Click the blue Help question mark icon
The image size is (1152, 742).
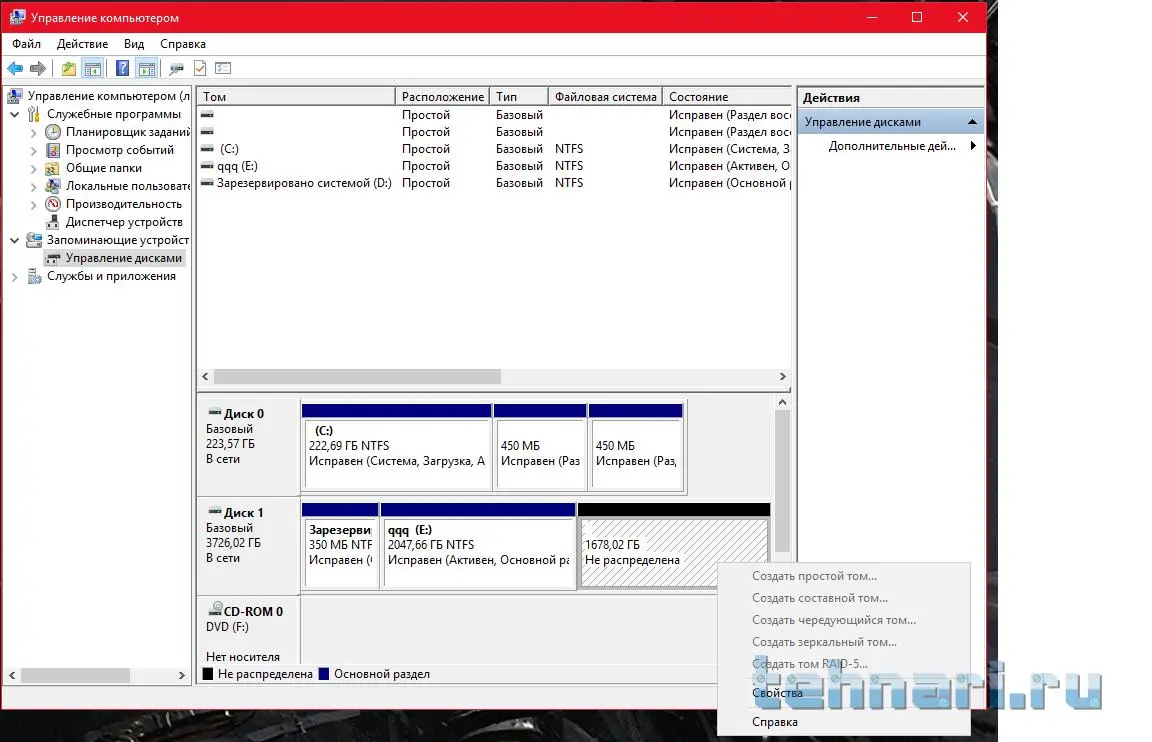[x=122, y=68]
